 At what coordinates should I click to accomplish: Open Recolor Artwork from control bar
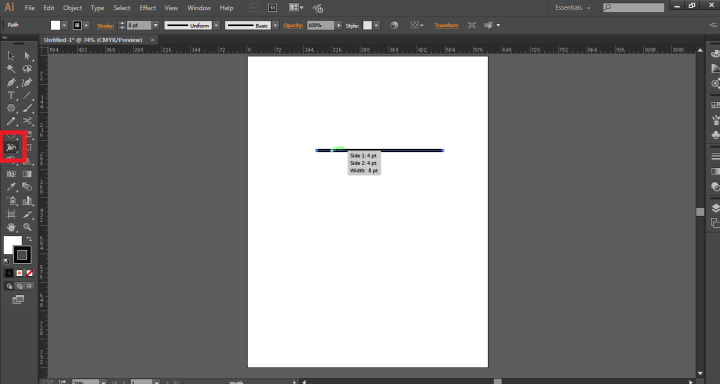tap(394, 25)
